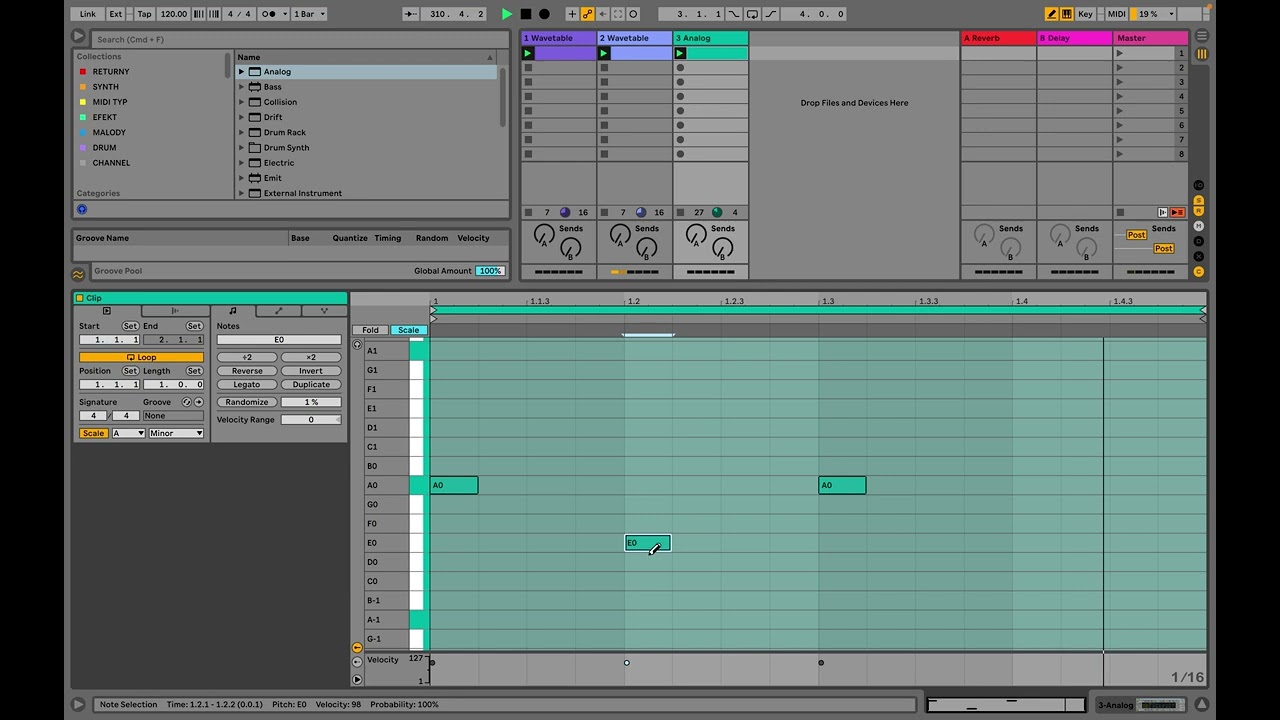Screen dimensions: 1280x720
Task: Expand the Bass folder in browser
Action: [241, 87]
